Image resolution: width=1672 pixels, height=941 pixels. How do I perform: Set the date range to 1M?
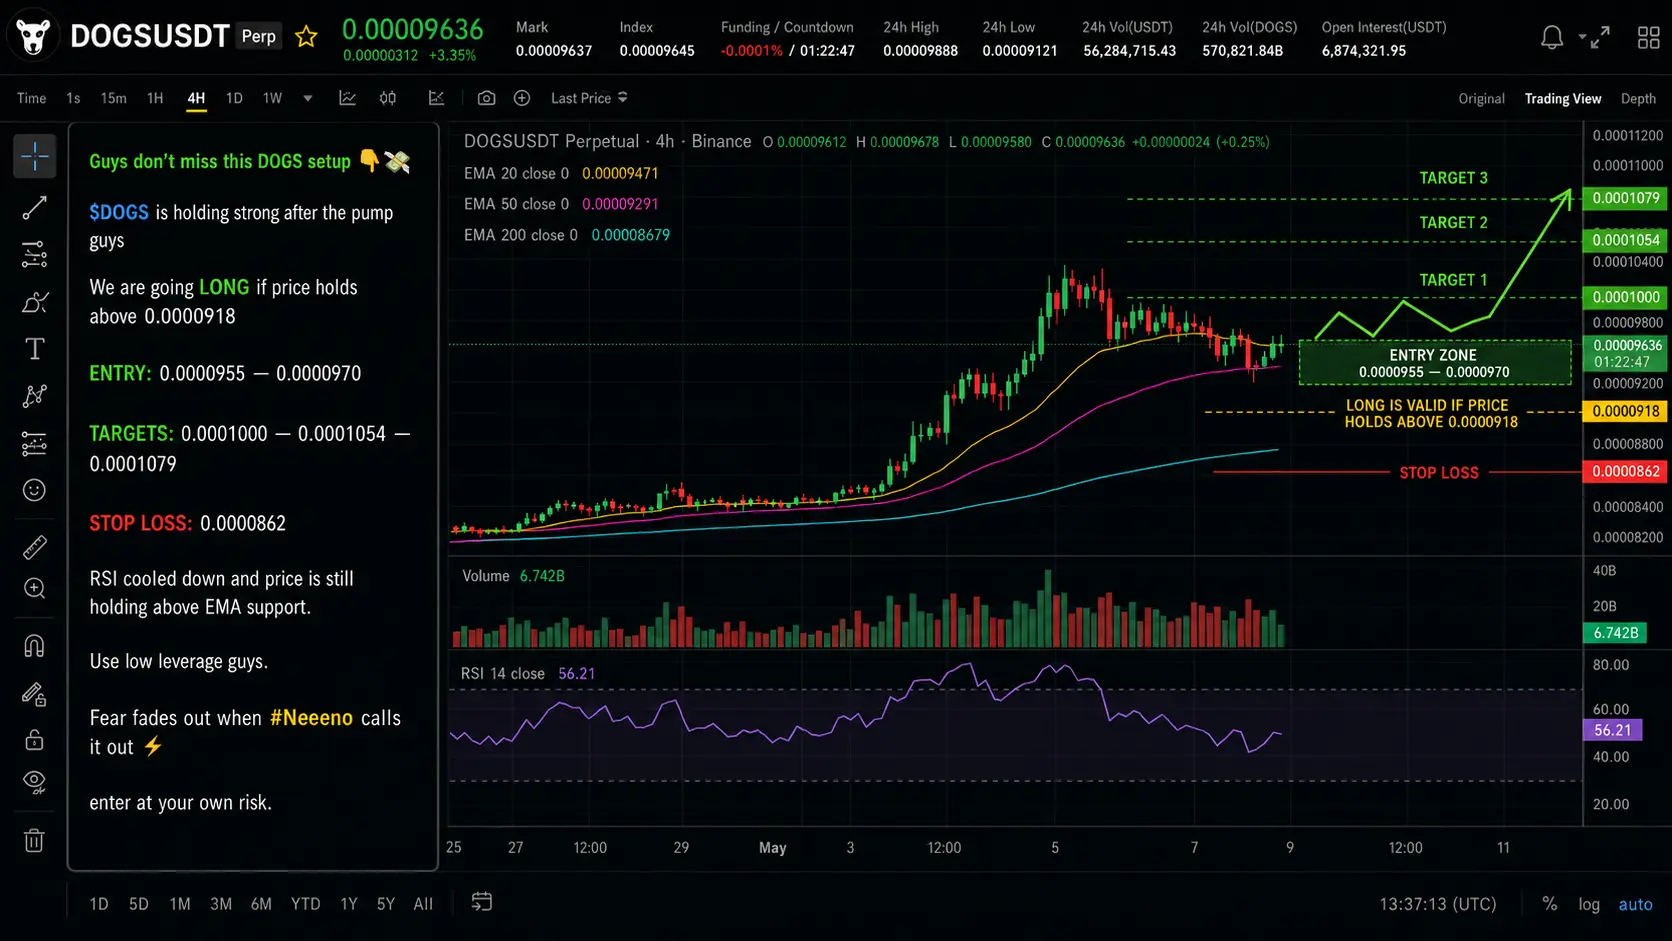[180, 904]
